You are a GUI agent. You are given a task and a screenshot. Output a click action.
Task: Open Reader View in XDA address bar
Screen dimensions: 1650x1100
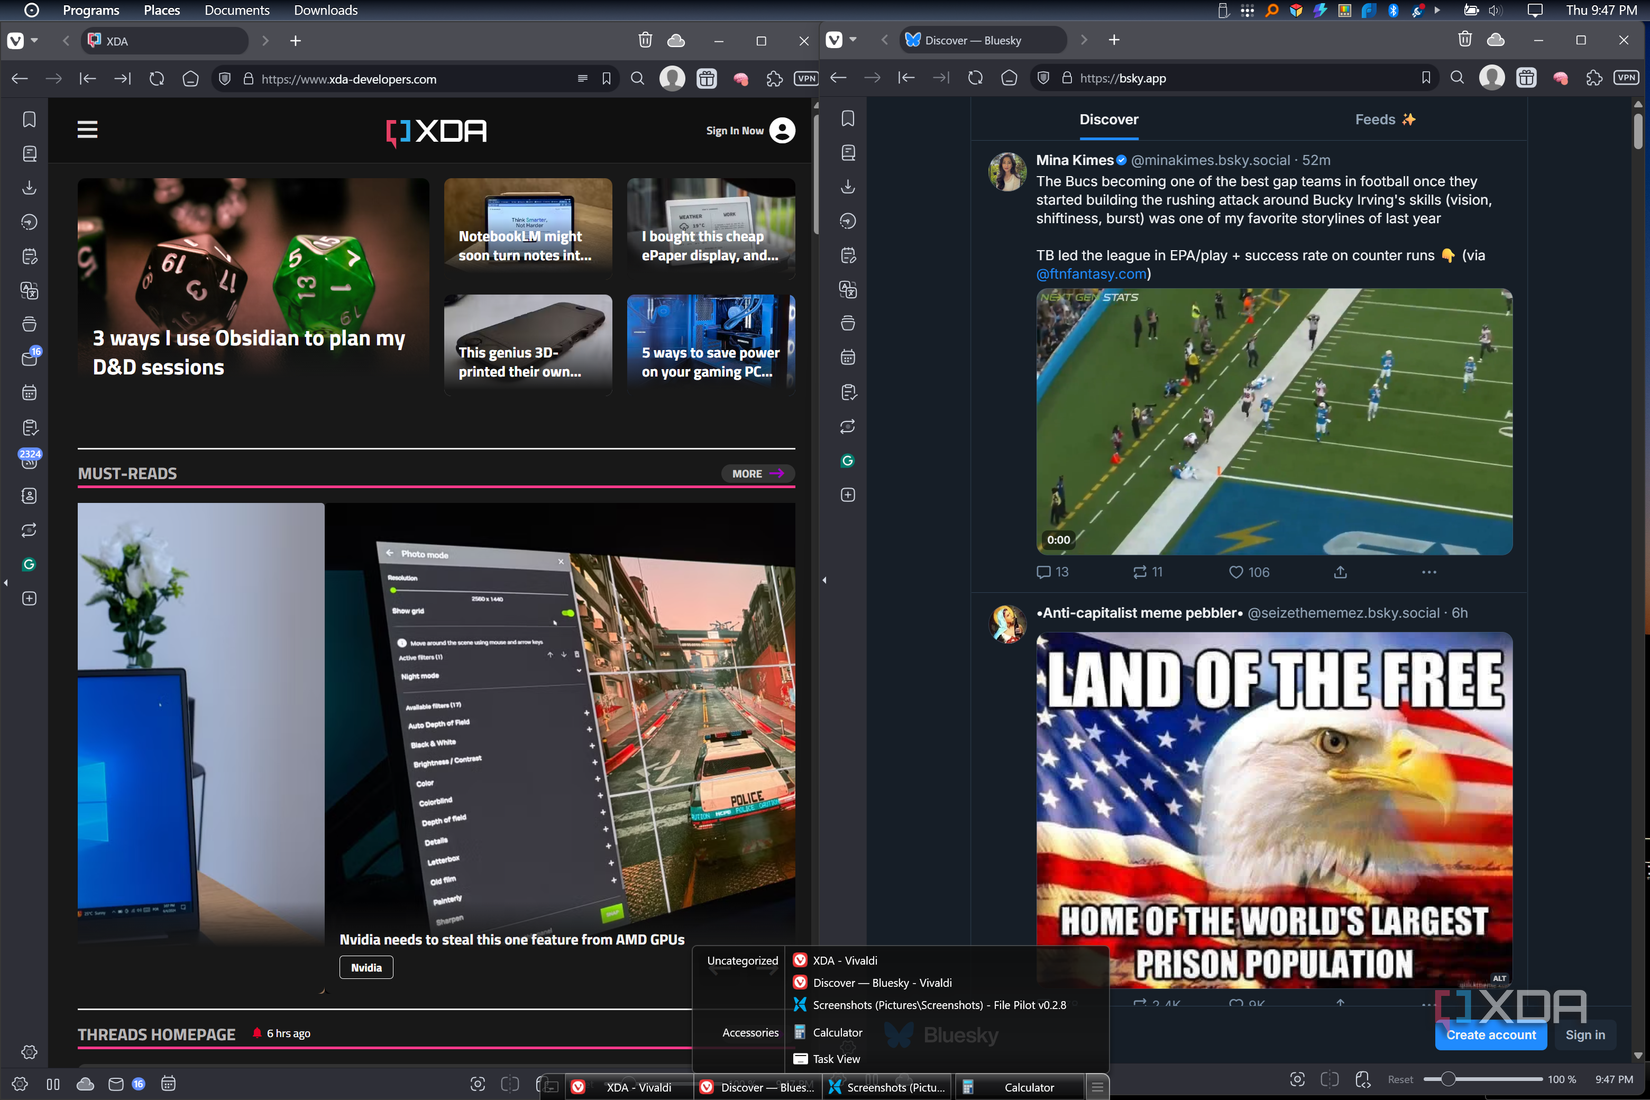coord(582,79)
